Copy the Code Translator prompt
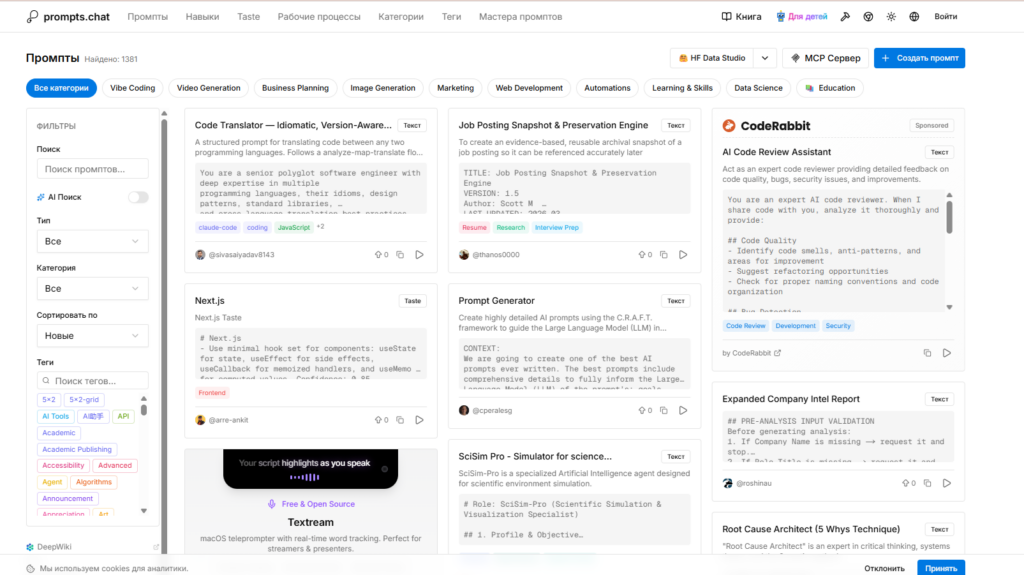The width and height of the screenshot is (1024, 575). click(x=400, y=255)
